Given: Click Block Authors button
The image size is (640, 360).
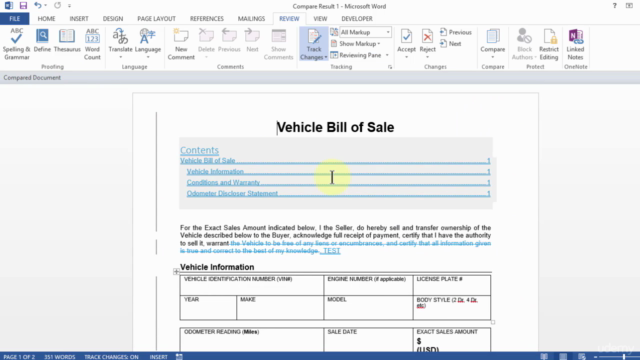Looking at the screenshot, I should (x=524, y=44).
